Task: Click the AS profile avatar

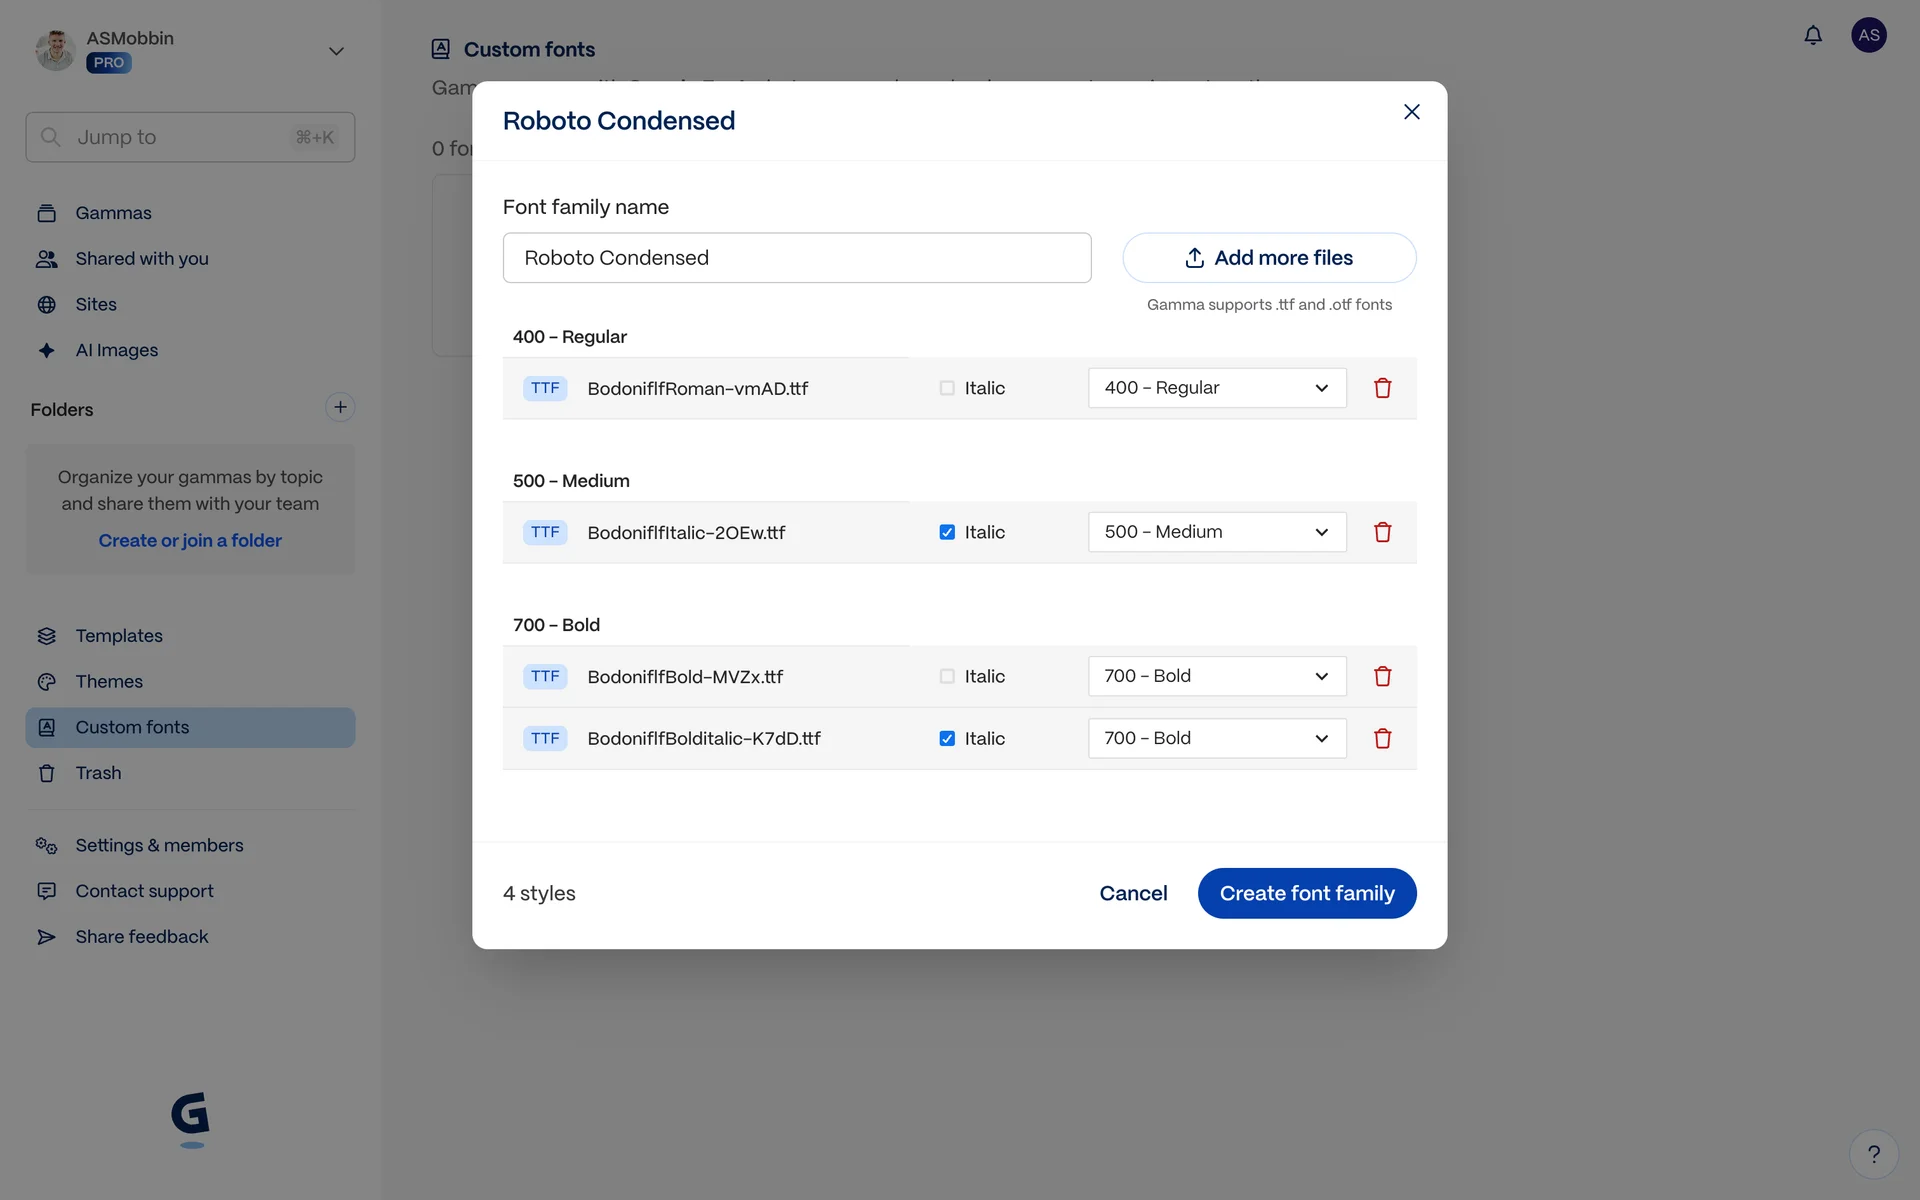Action: tap(1868, 36)
